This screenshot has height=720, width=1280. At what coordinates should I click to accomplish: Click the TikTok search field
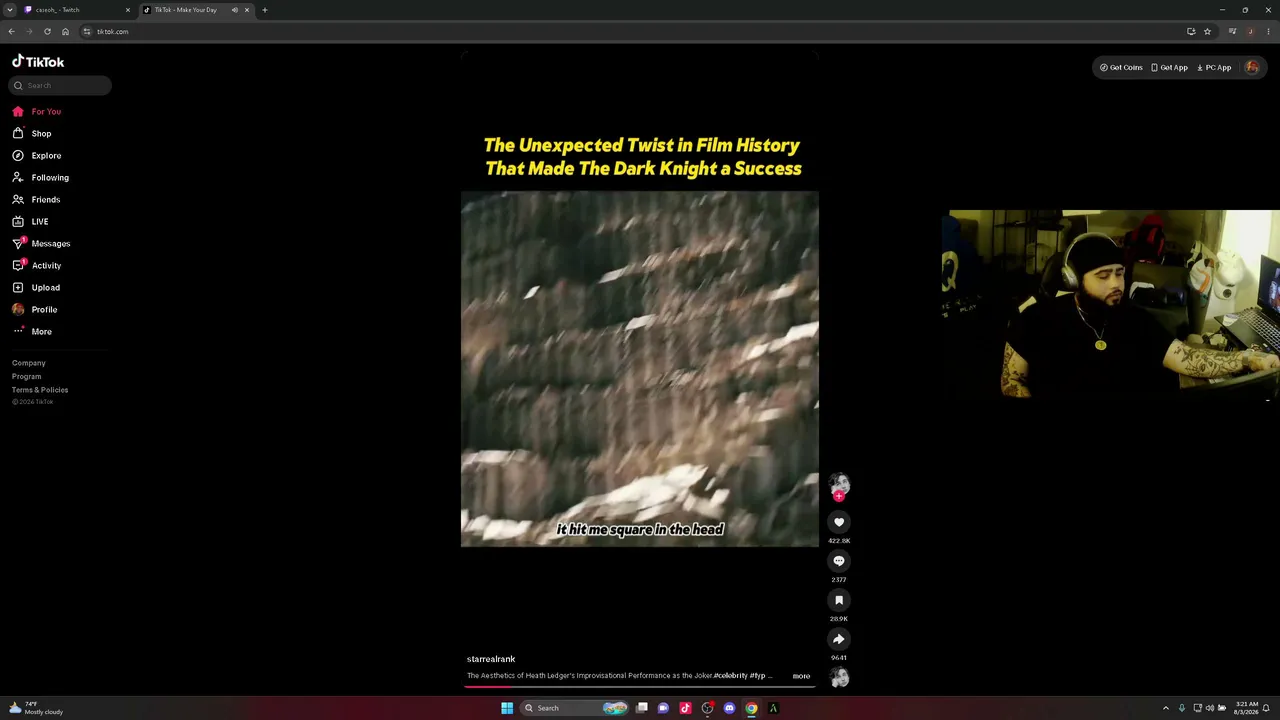(x=60, y=86)
